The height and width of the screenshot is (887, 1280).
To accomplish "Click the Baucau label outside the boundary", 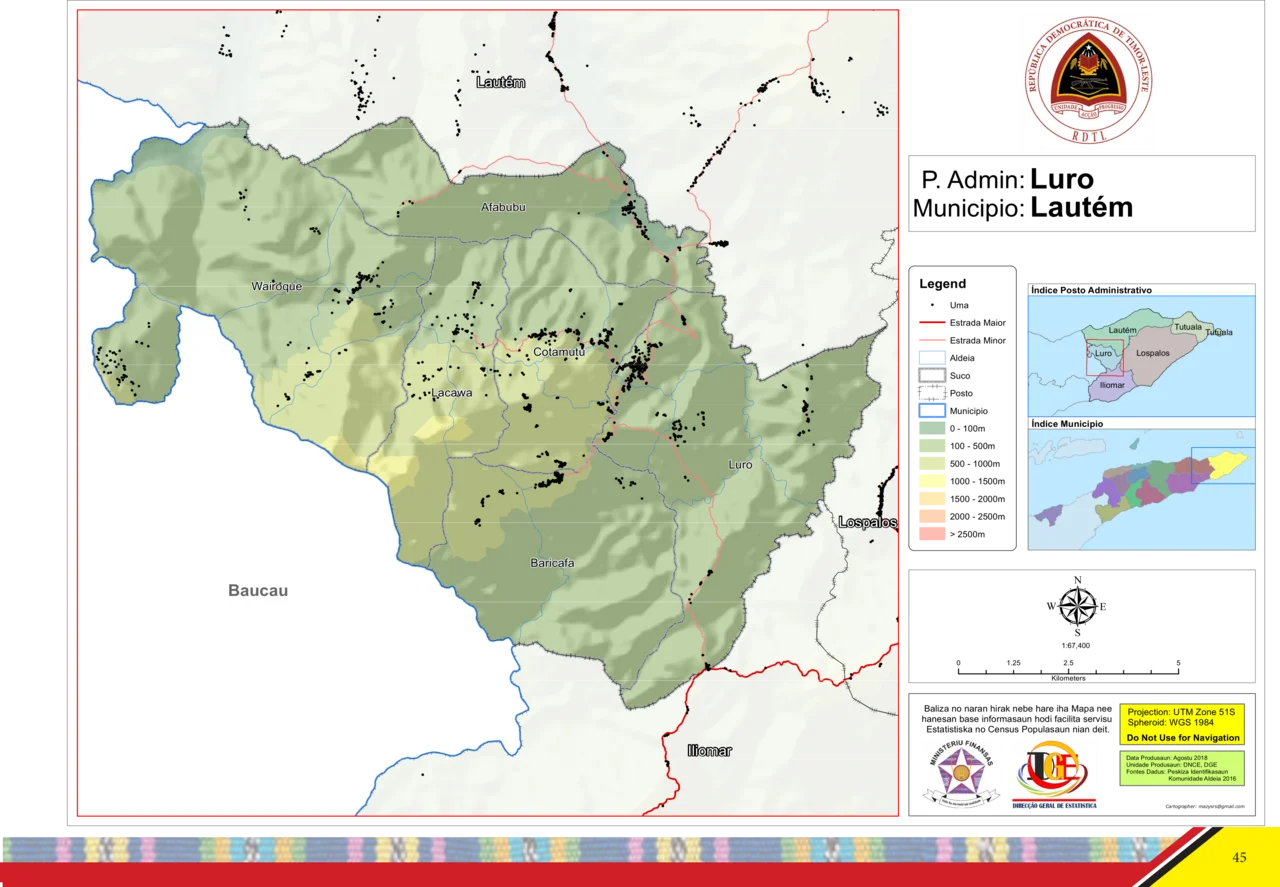I will point(258,590).
